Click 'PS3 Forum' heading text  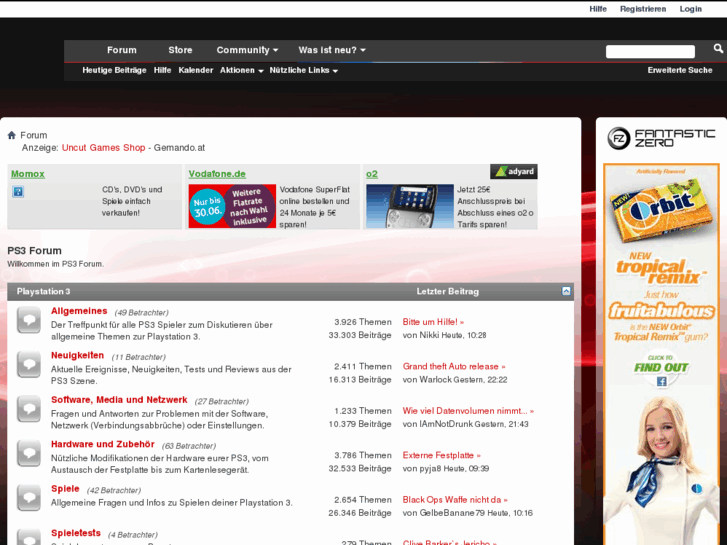click(x=34, y=250)
